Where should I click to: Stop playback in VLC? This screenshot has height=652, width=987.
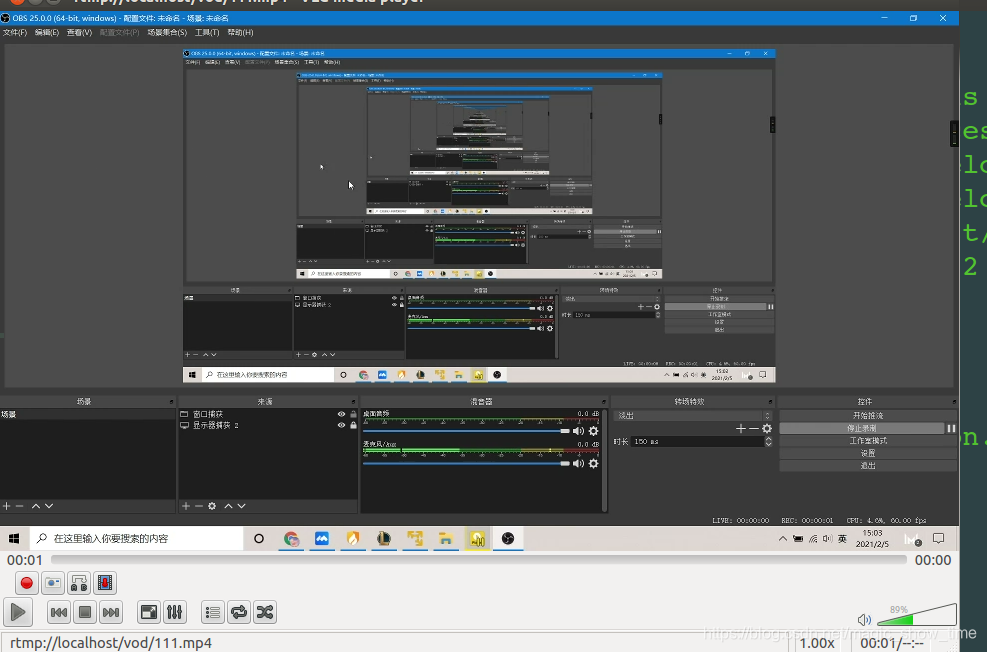85,612
